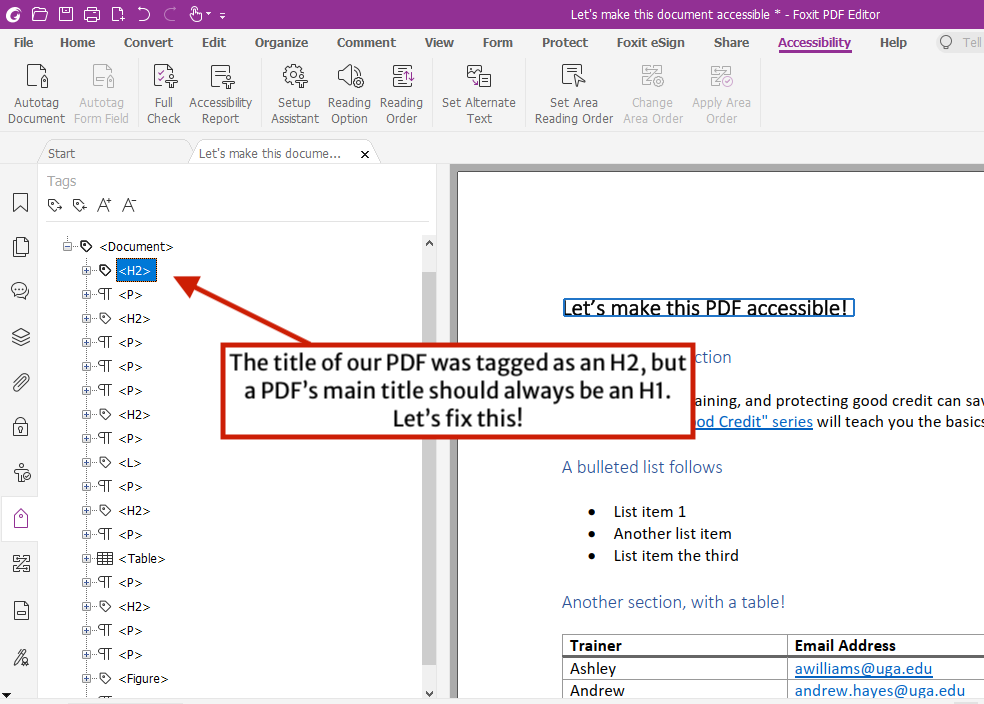Click the Tags panel scrollbar down arrow
984x704 pixels.
pos(429,692)
